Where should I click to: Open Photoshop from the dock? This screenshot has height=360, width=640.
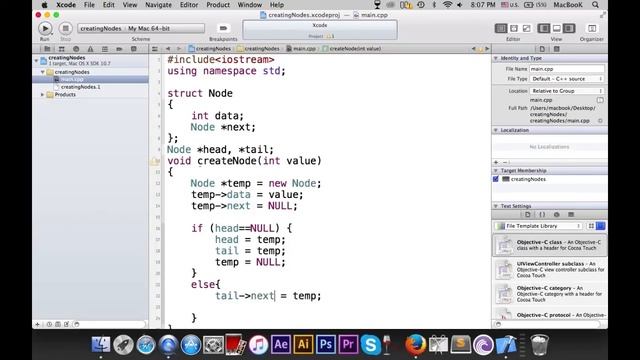click(325, 344)
